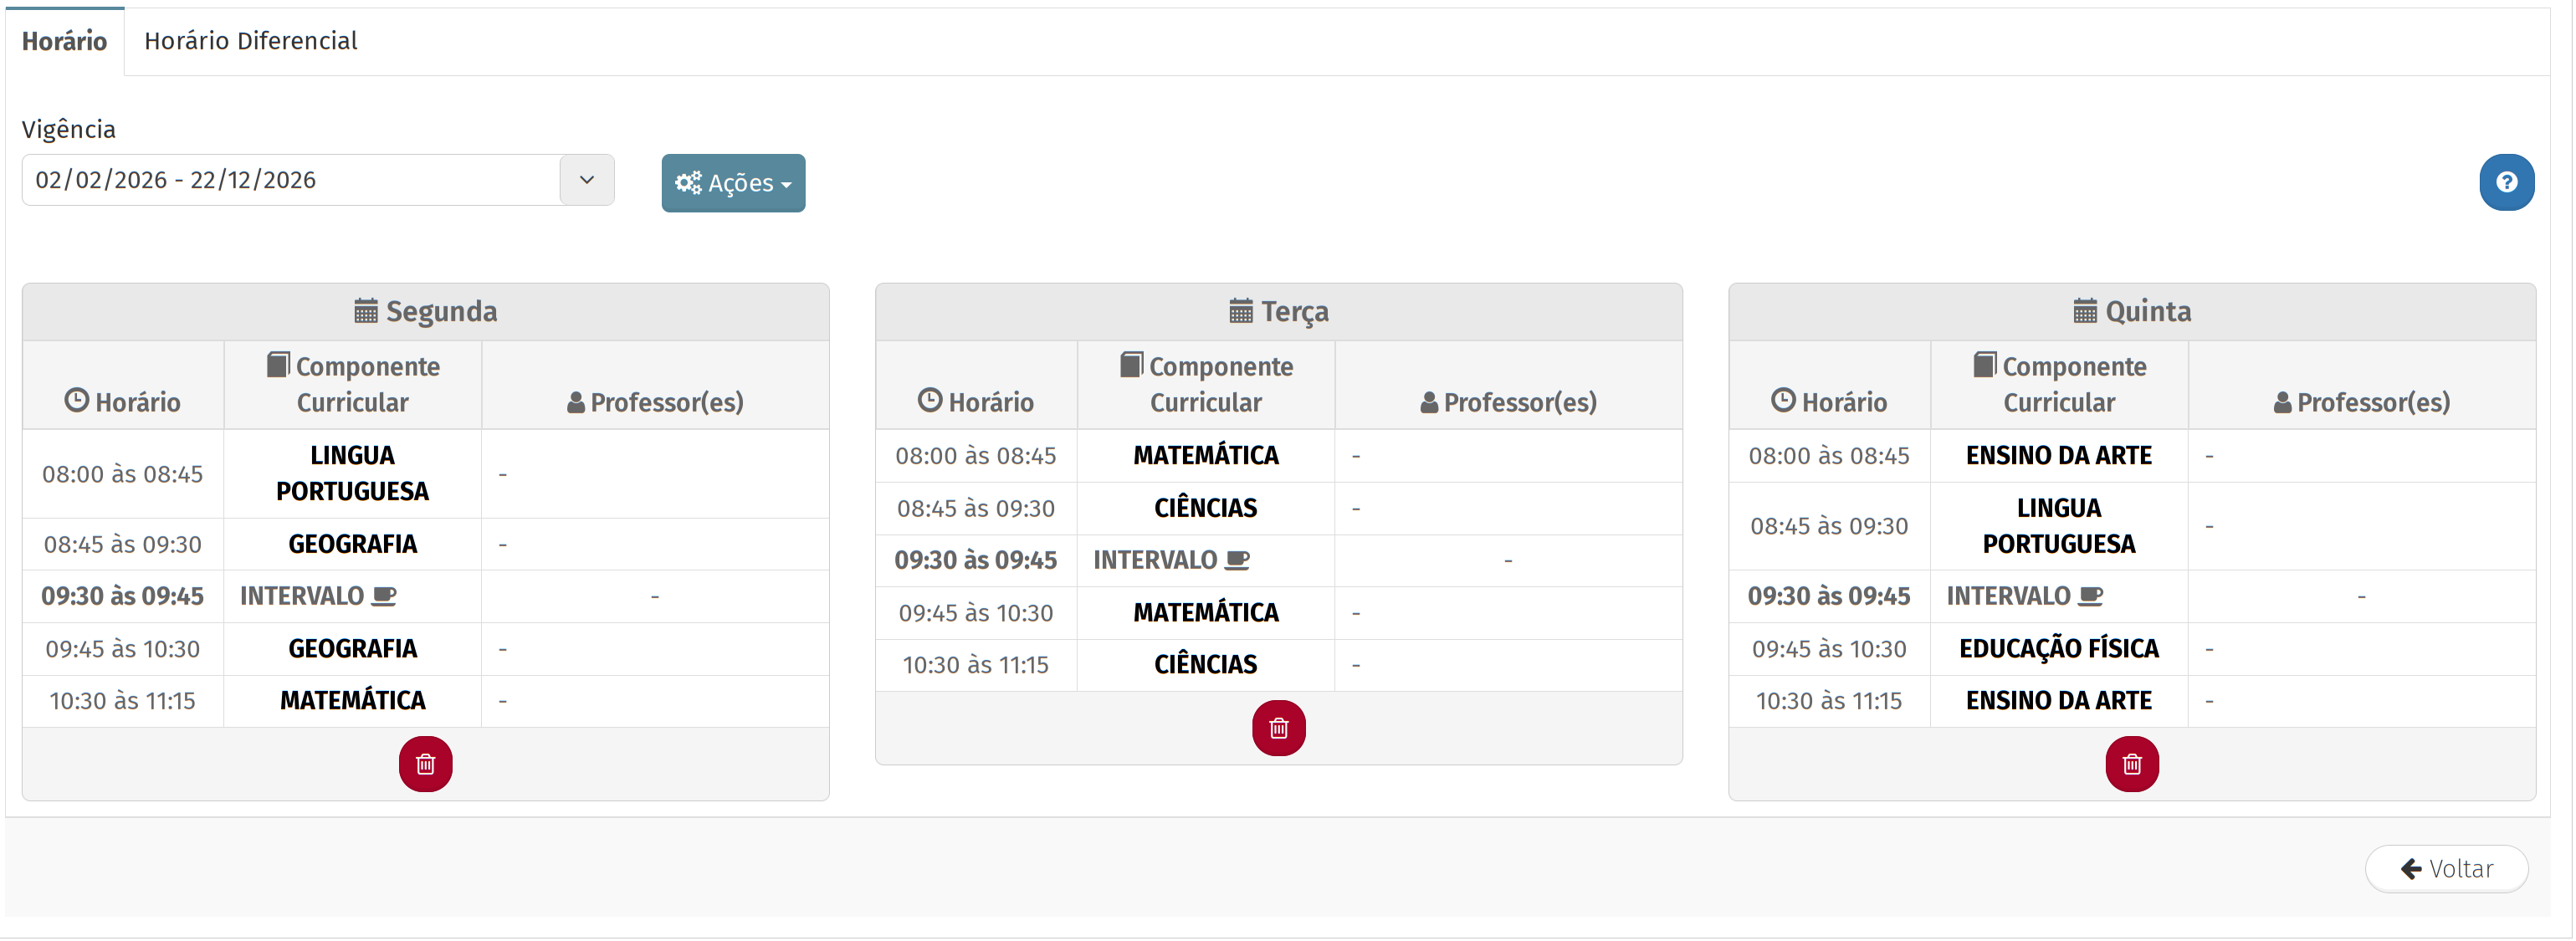The height and width of the screenshot is (941, 2576).
Task: Delete the Segunda schedule with trash icon
Action: point(425,764)
